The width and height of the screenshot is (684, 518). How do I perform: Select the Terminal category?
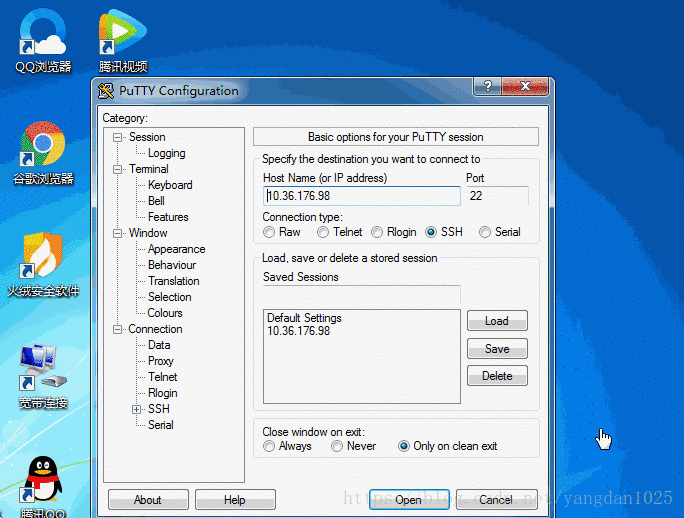coord(149,169)
